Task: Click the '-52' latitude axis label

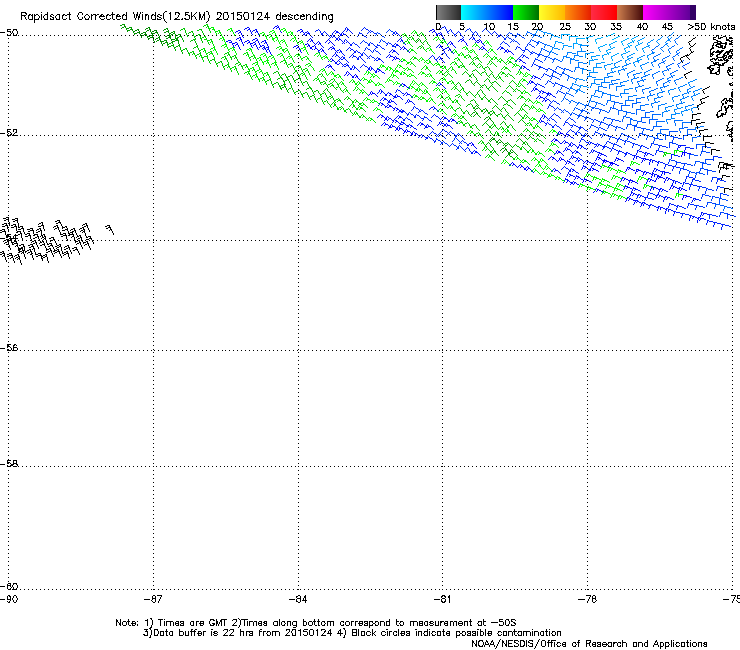Action: coord(9,133)
